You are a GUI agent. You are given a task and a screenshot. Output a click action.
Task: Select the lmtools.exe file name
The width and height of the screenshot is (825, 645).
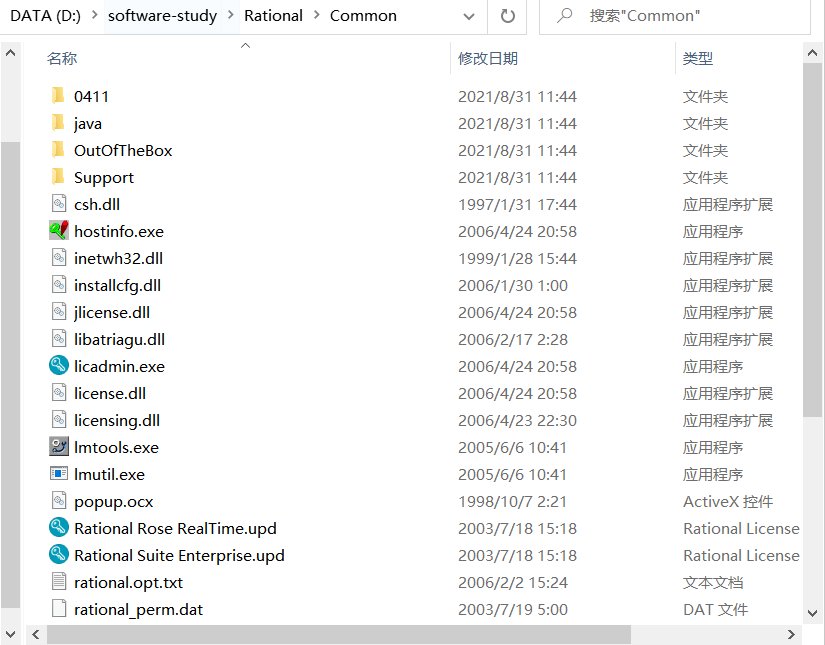pos(116,447)
